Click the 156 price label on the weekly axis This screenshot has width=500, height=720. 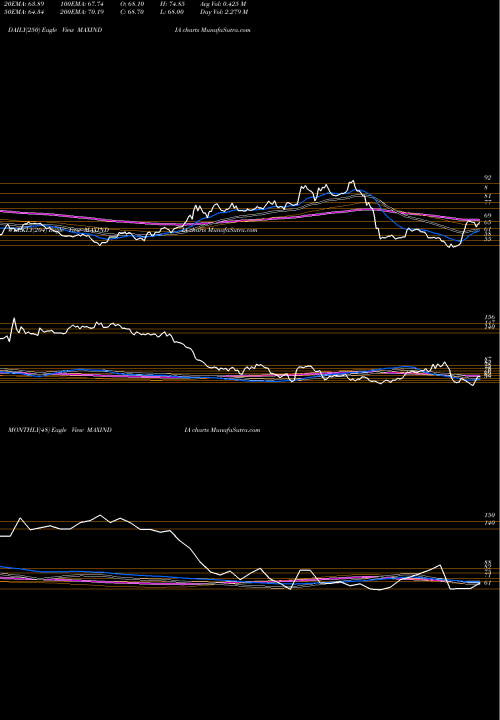[489, 317]
